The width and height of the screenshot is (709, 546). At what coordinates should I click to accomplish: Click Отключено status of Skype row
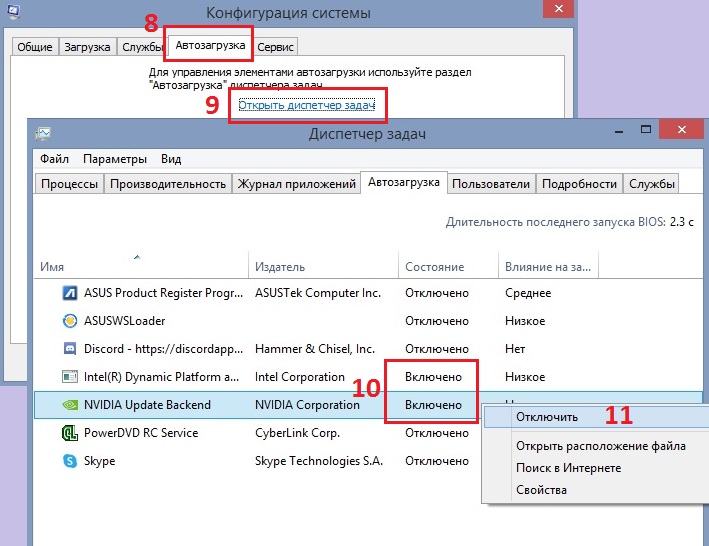[437, 461]
